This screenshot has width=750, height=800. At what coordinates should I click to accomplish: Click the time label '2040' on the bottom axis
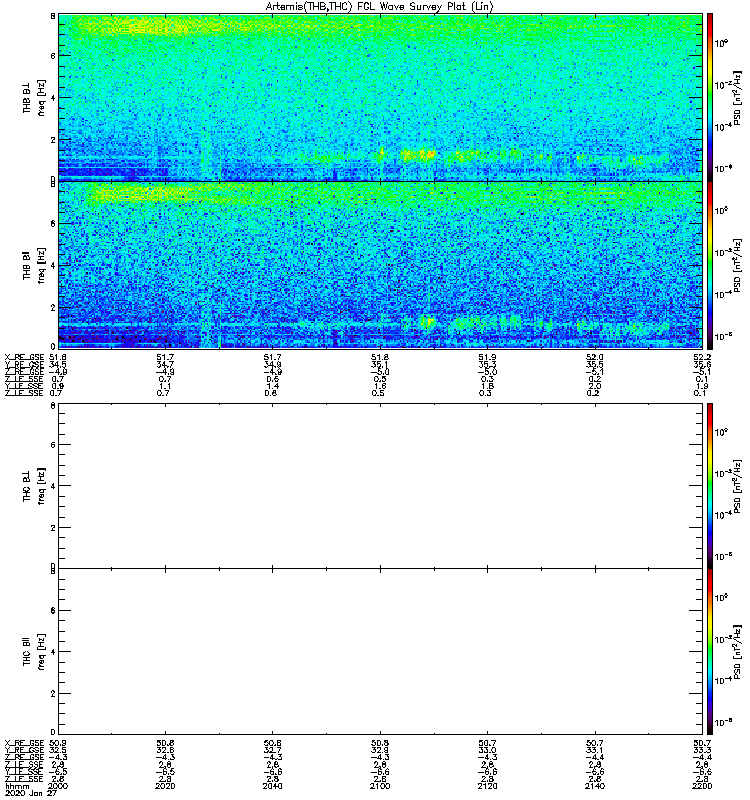[x=272, y=786]
